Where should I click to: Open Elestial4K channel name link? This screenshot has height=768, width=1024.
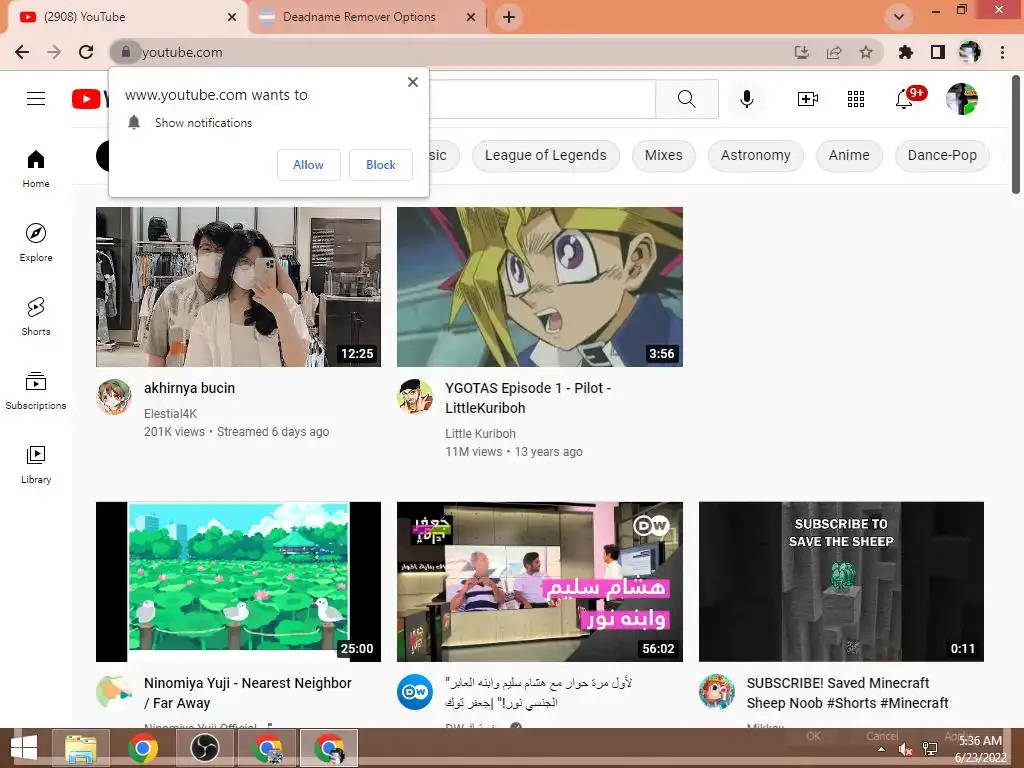pos(170,413)
